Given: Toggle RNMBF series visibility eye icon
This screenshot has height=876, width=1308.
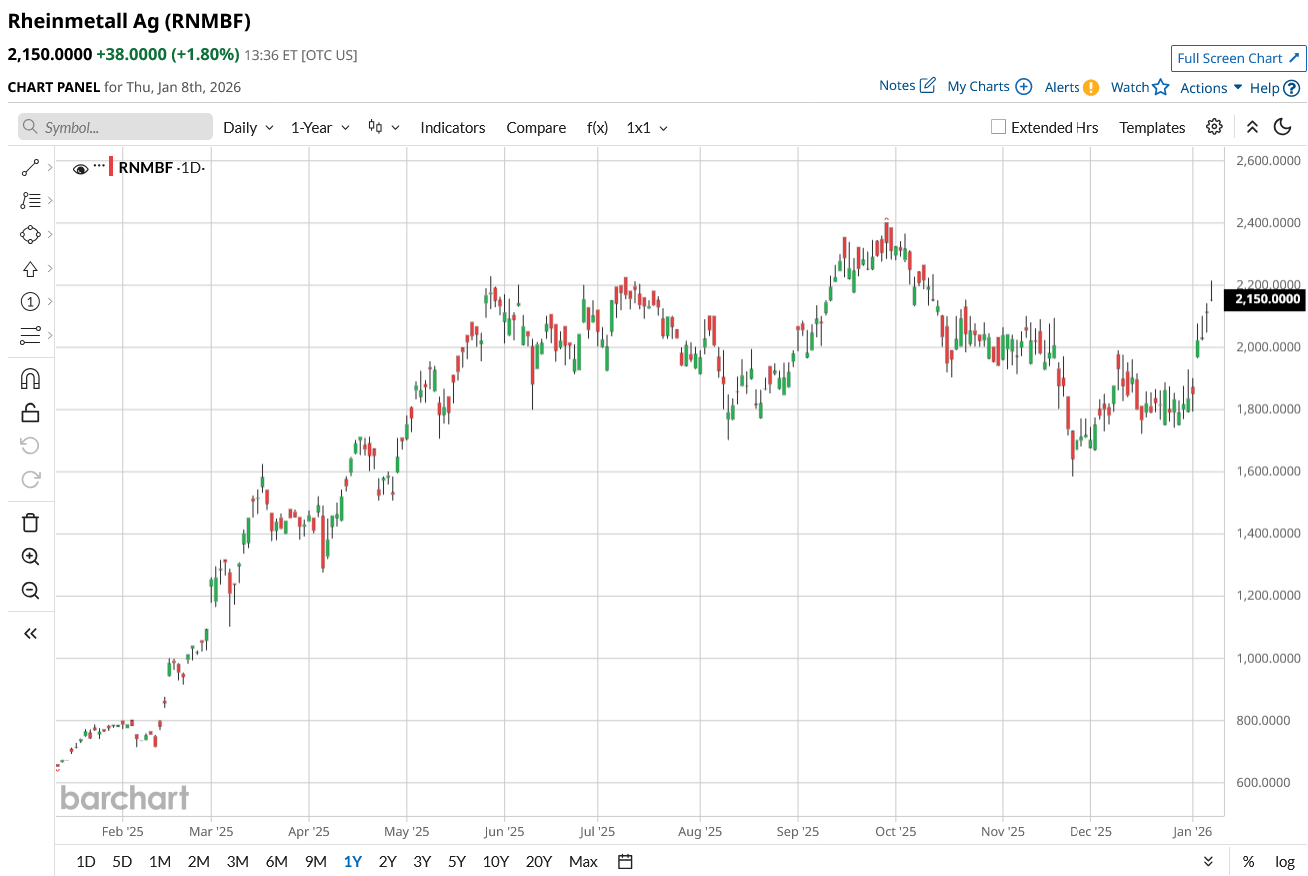Looking at the screenshot, I should click(81, 169).
